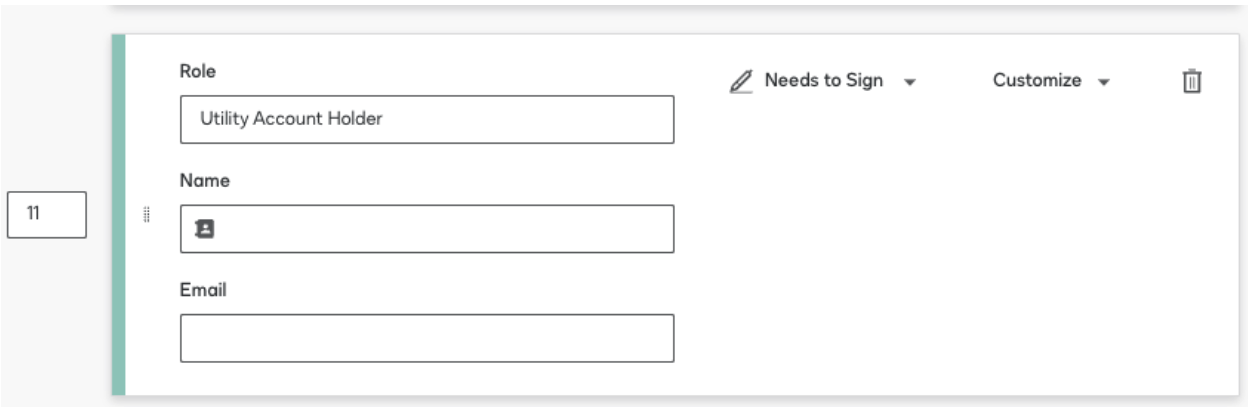Click into the empty Name input field

click(427, 229)
